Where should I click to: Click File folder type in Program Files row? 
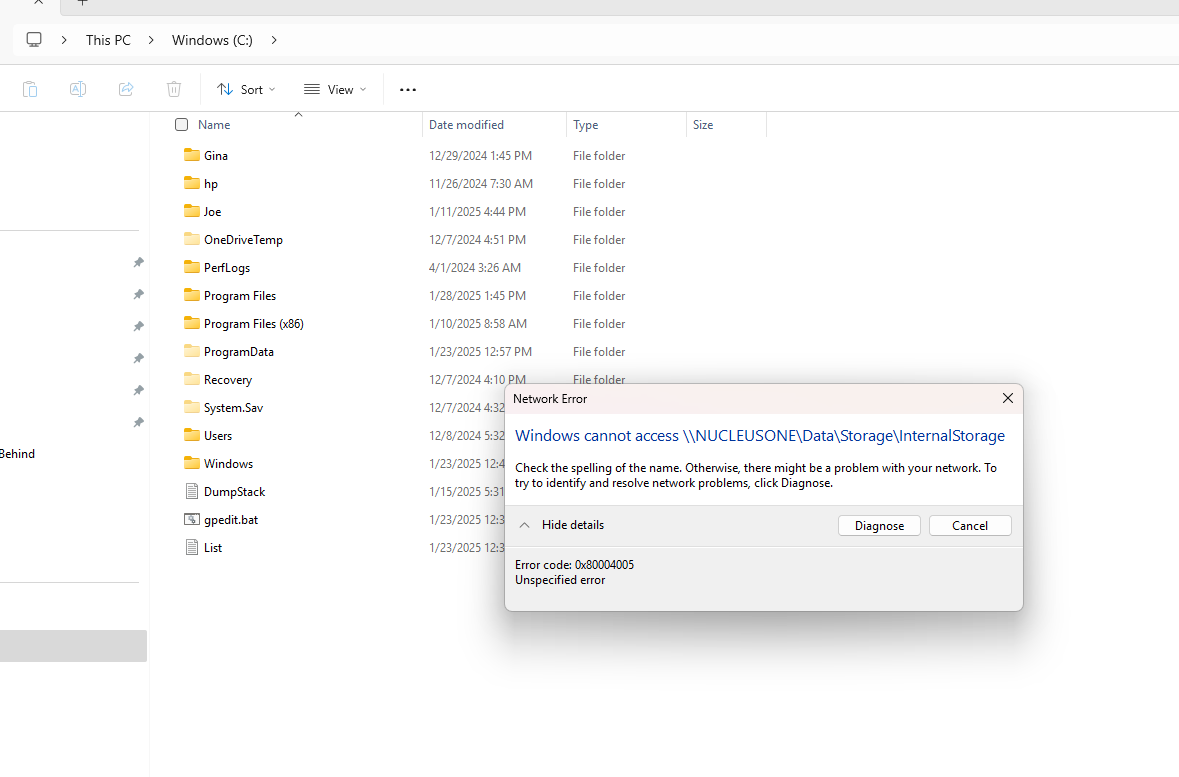(x=599, y=296)
